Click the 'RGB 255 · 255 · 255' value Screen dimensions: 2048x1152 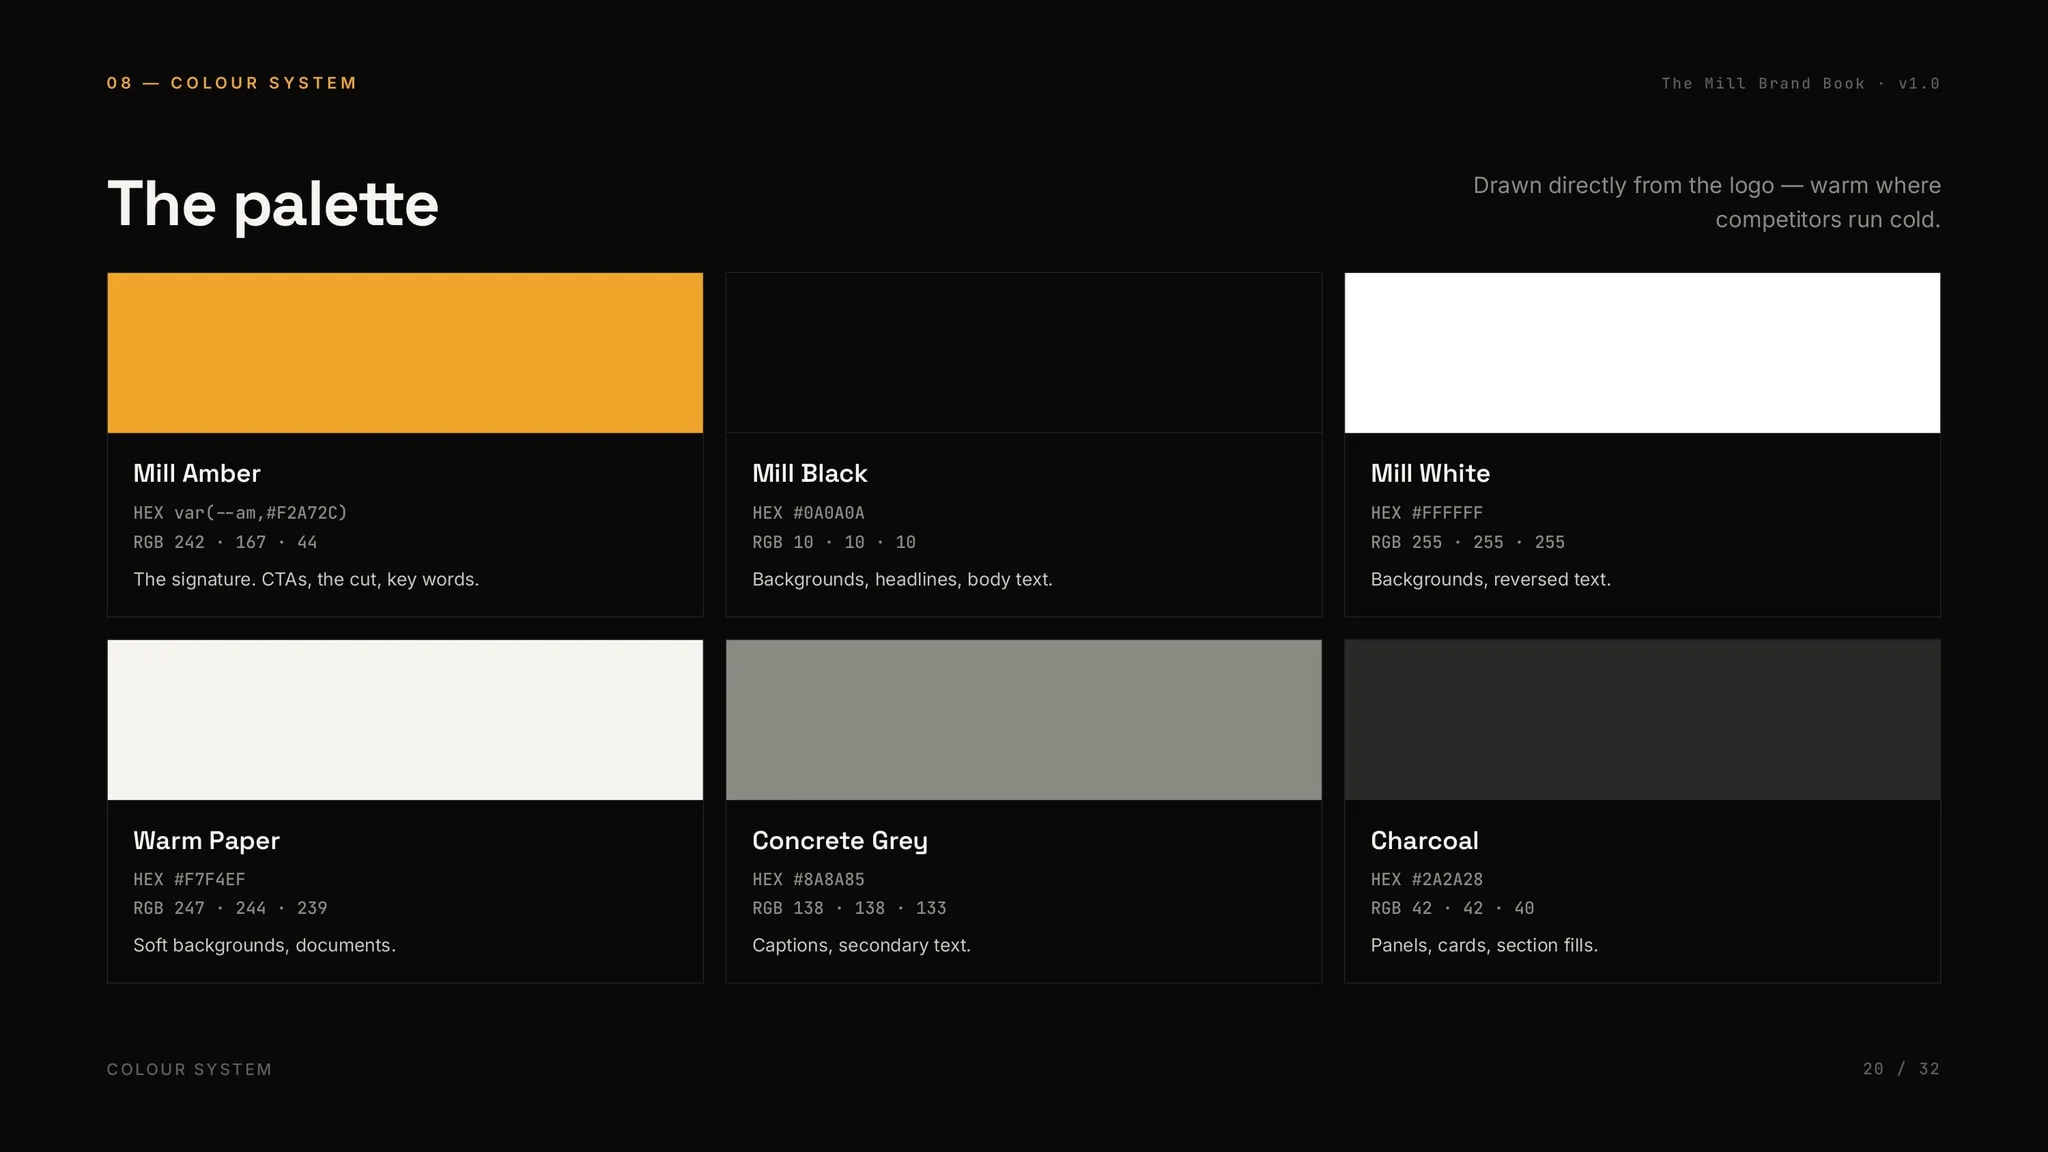pos(1468,542)
